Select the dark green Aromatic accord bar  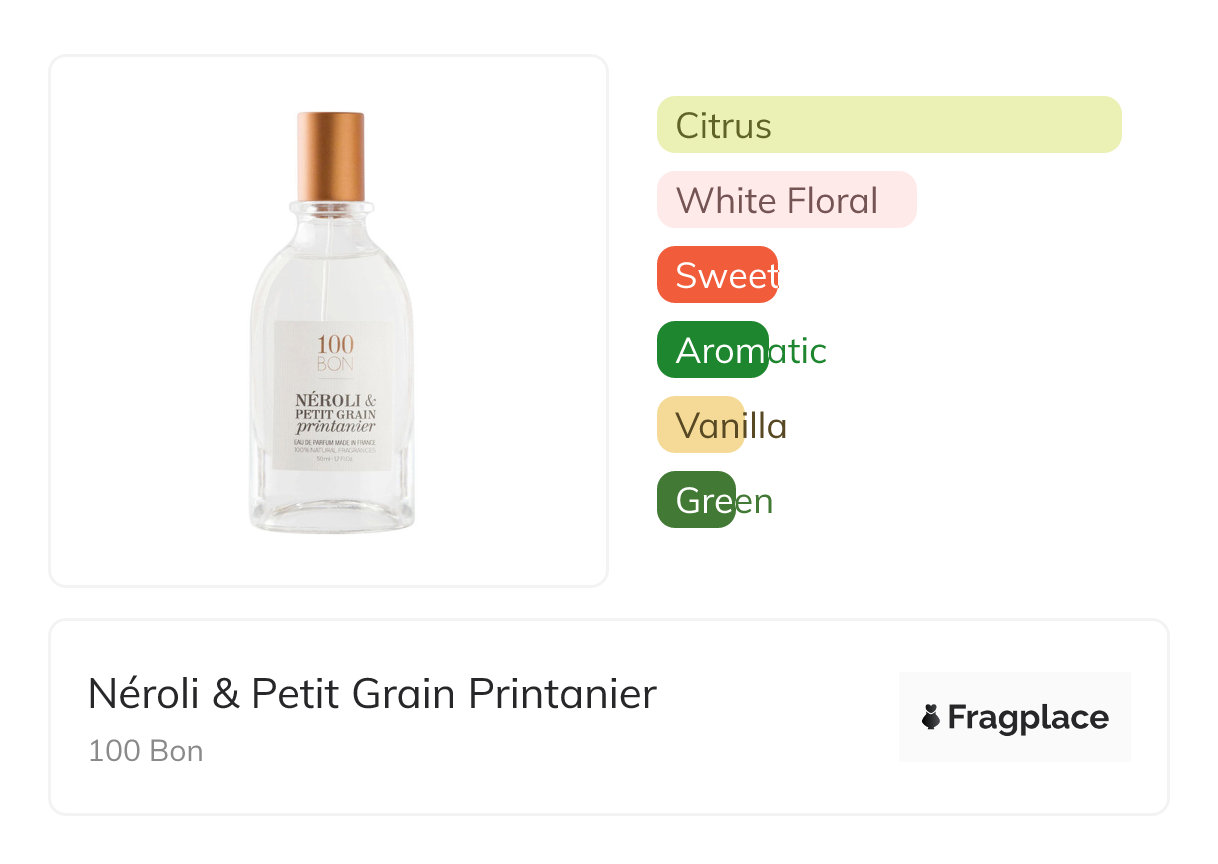pyautogui.click(x=712, y=350)
